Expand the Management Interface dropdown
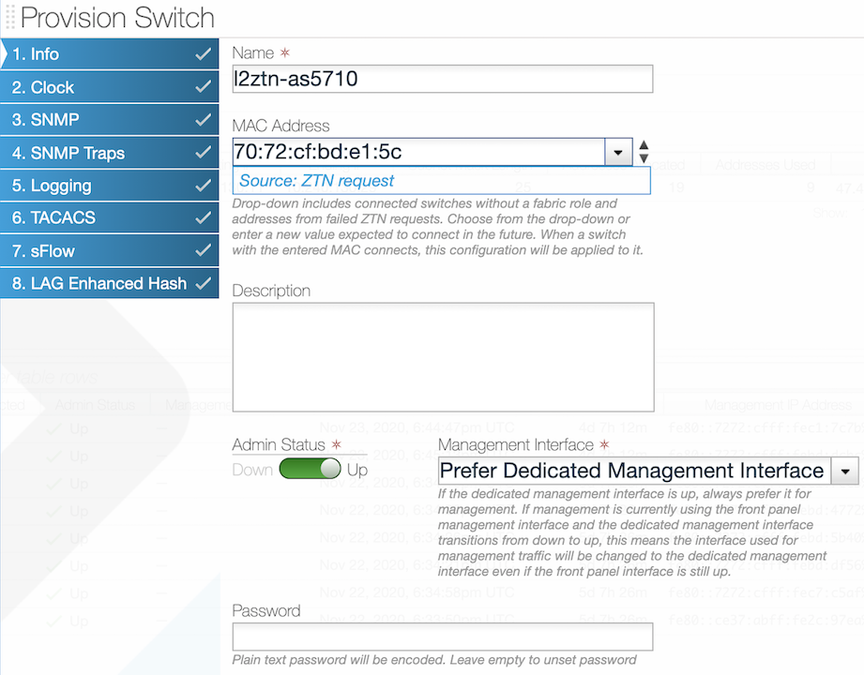The image size is (864, 675). point(845,471)
